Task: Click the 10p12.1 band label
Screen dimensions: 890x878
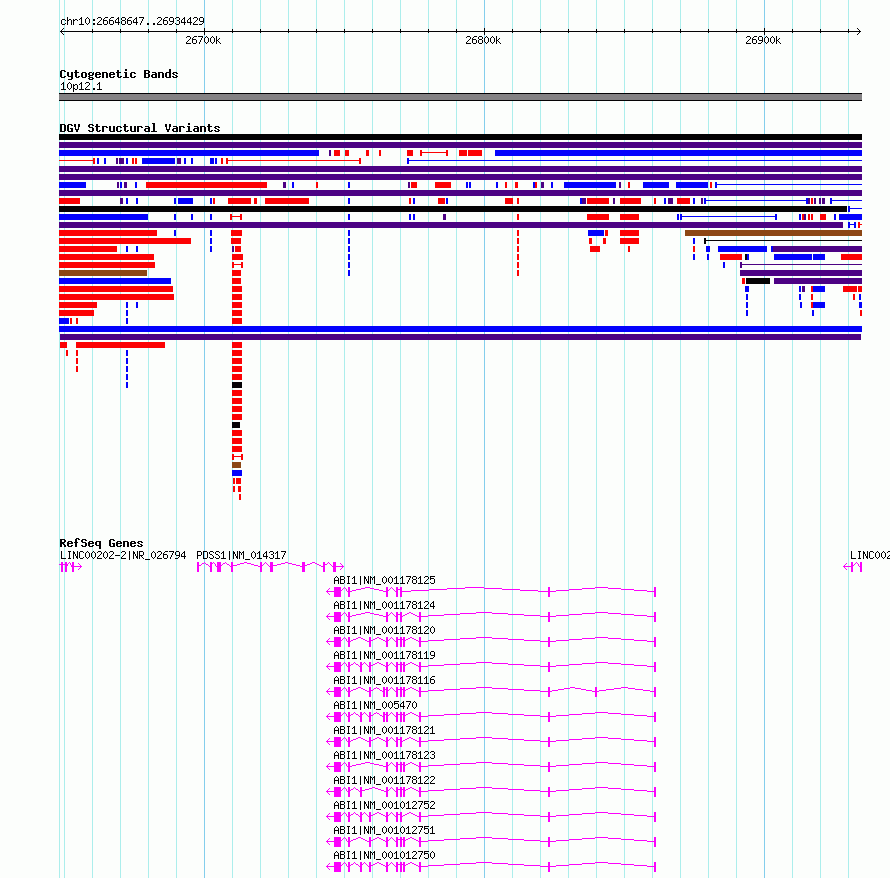Action: 81,86
